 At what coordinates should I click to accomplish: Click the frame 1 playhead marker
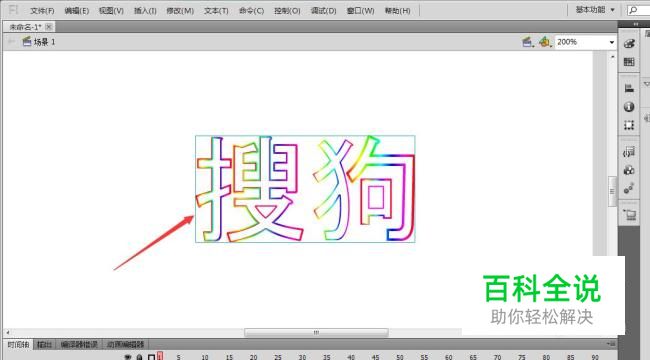point(160,356)
